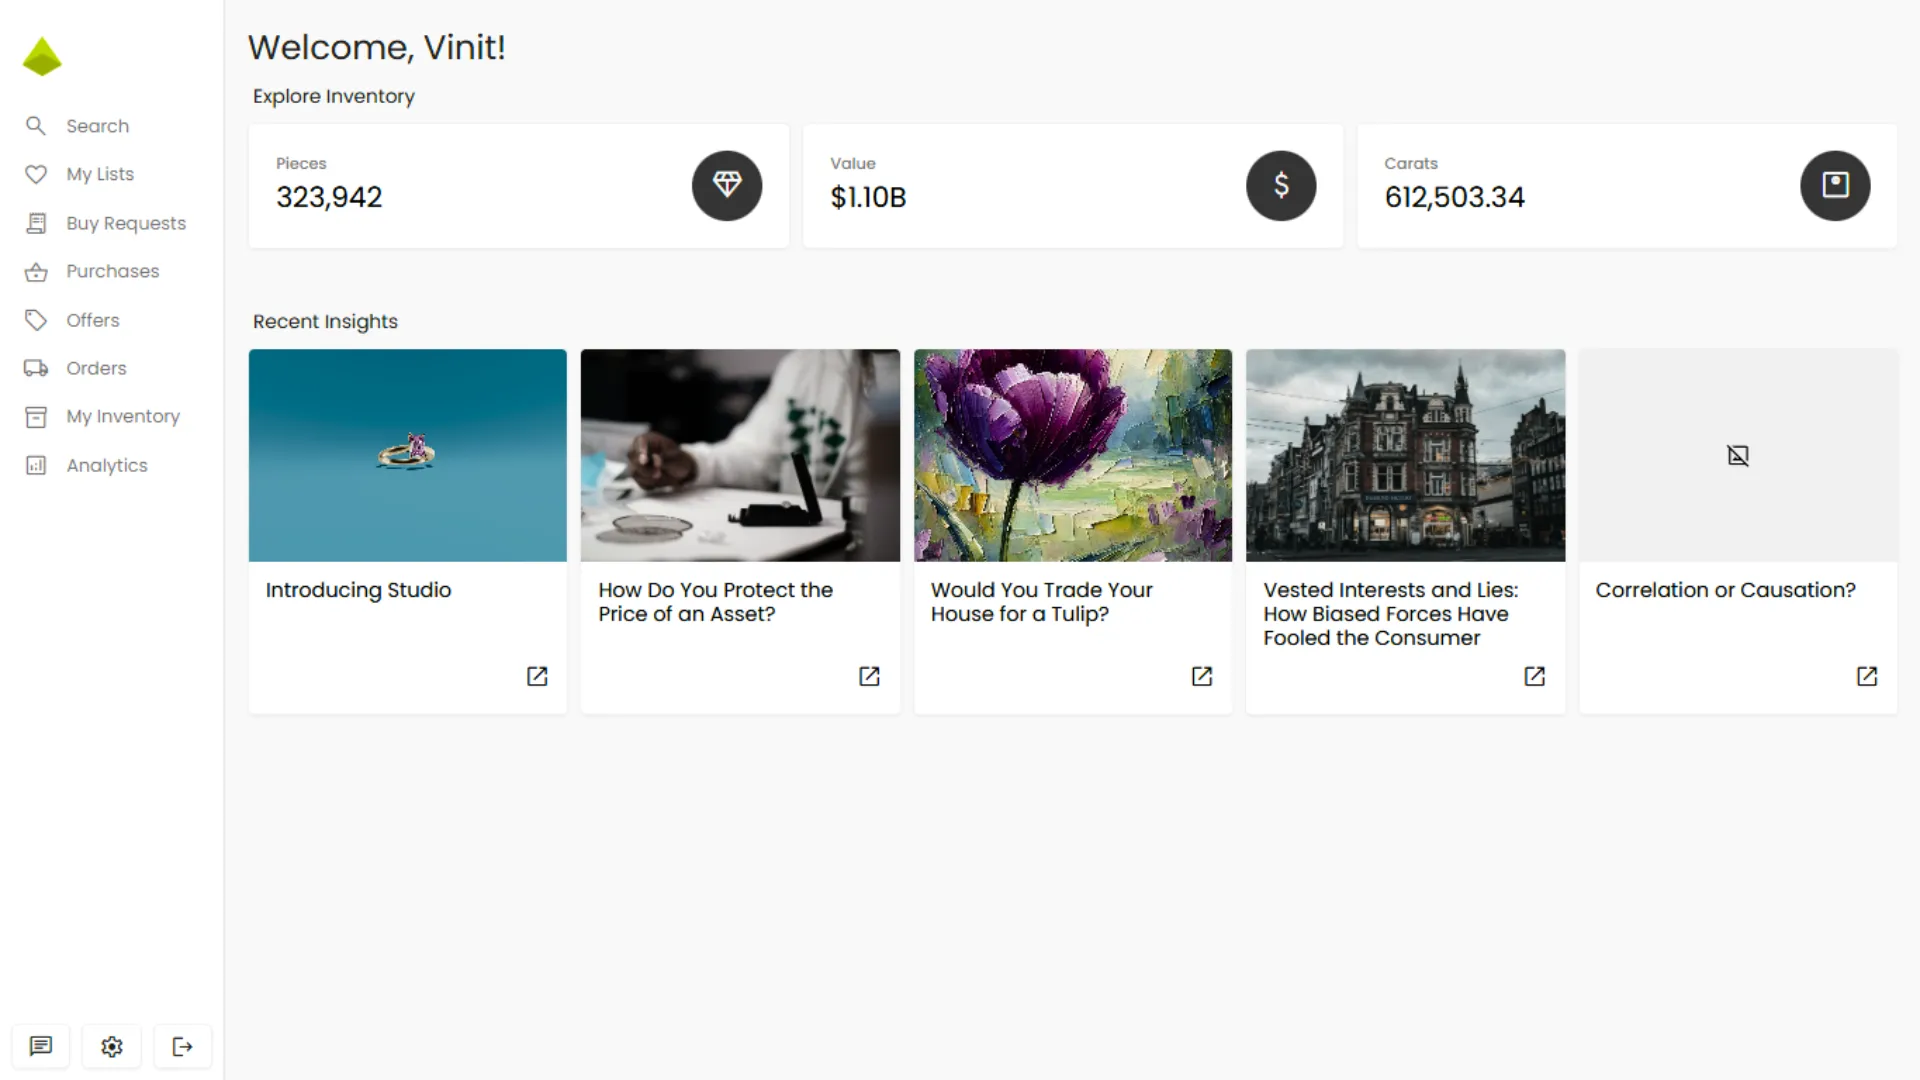Open article How Do You Protect the Price
The height and width of the screenshot is (1080, 1920).
point(715,602)
